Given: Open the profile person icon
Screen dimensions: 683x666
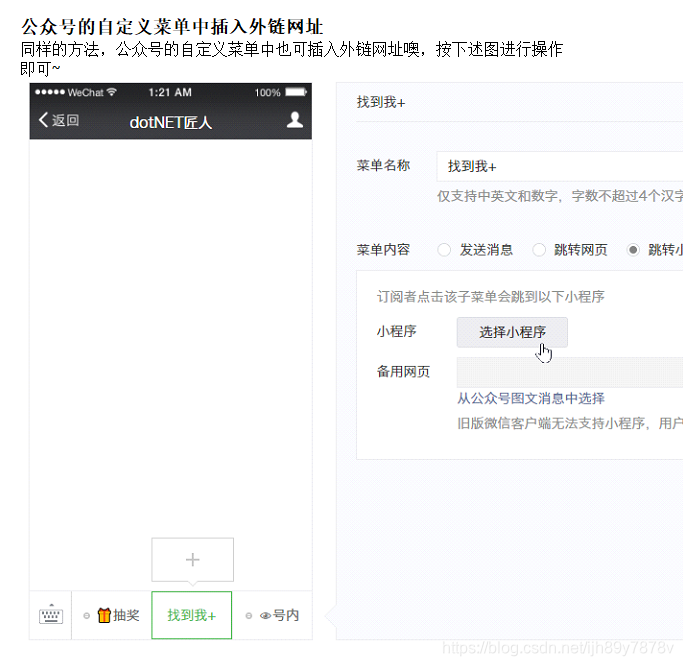Looking at the screenshot, I should [295, 120].
